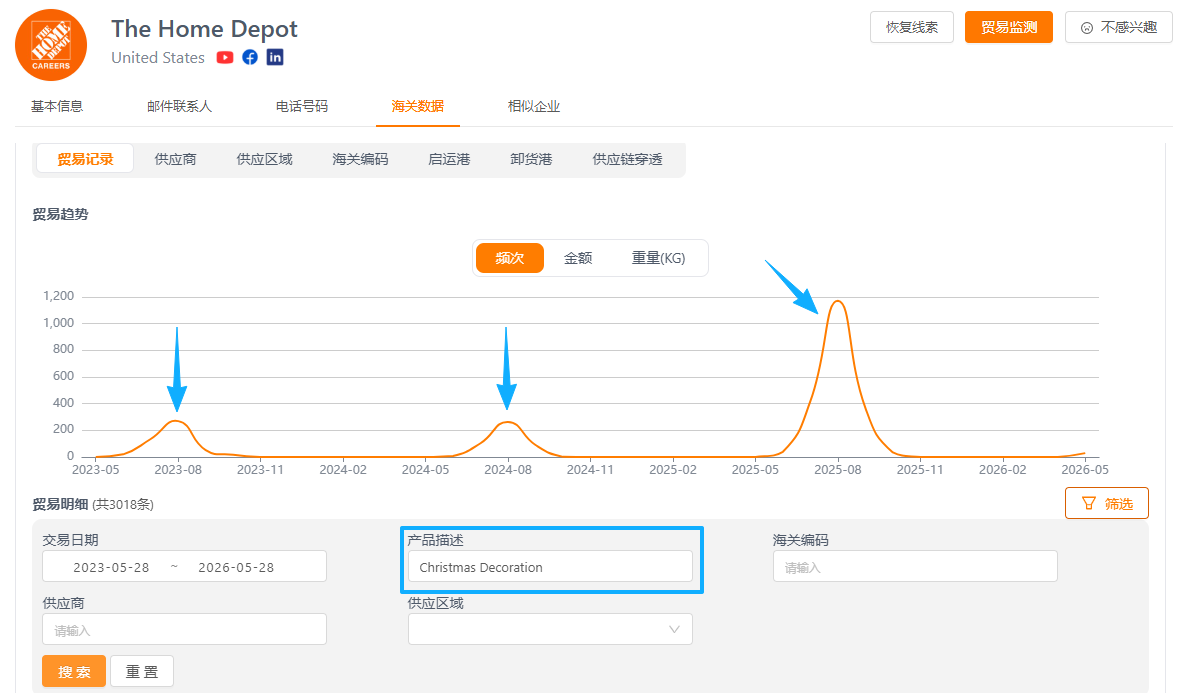Switch to the 邮件联系人 tab
Screen dimensions: 1181x693
[x=179, y=106]
